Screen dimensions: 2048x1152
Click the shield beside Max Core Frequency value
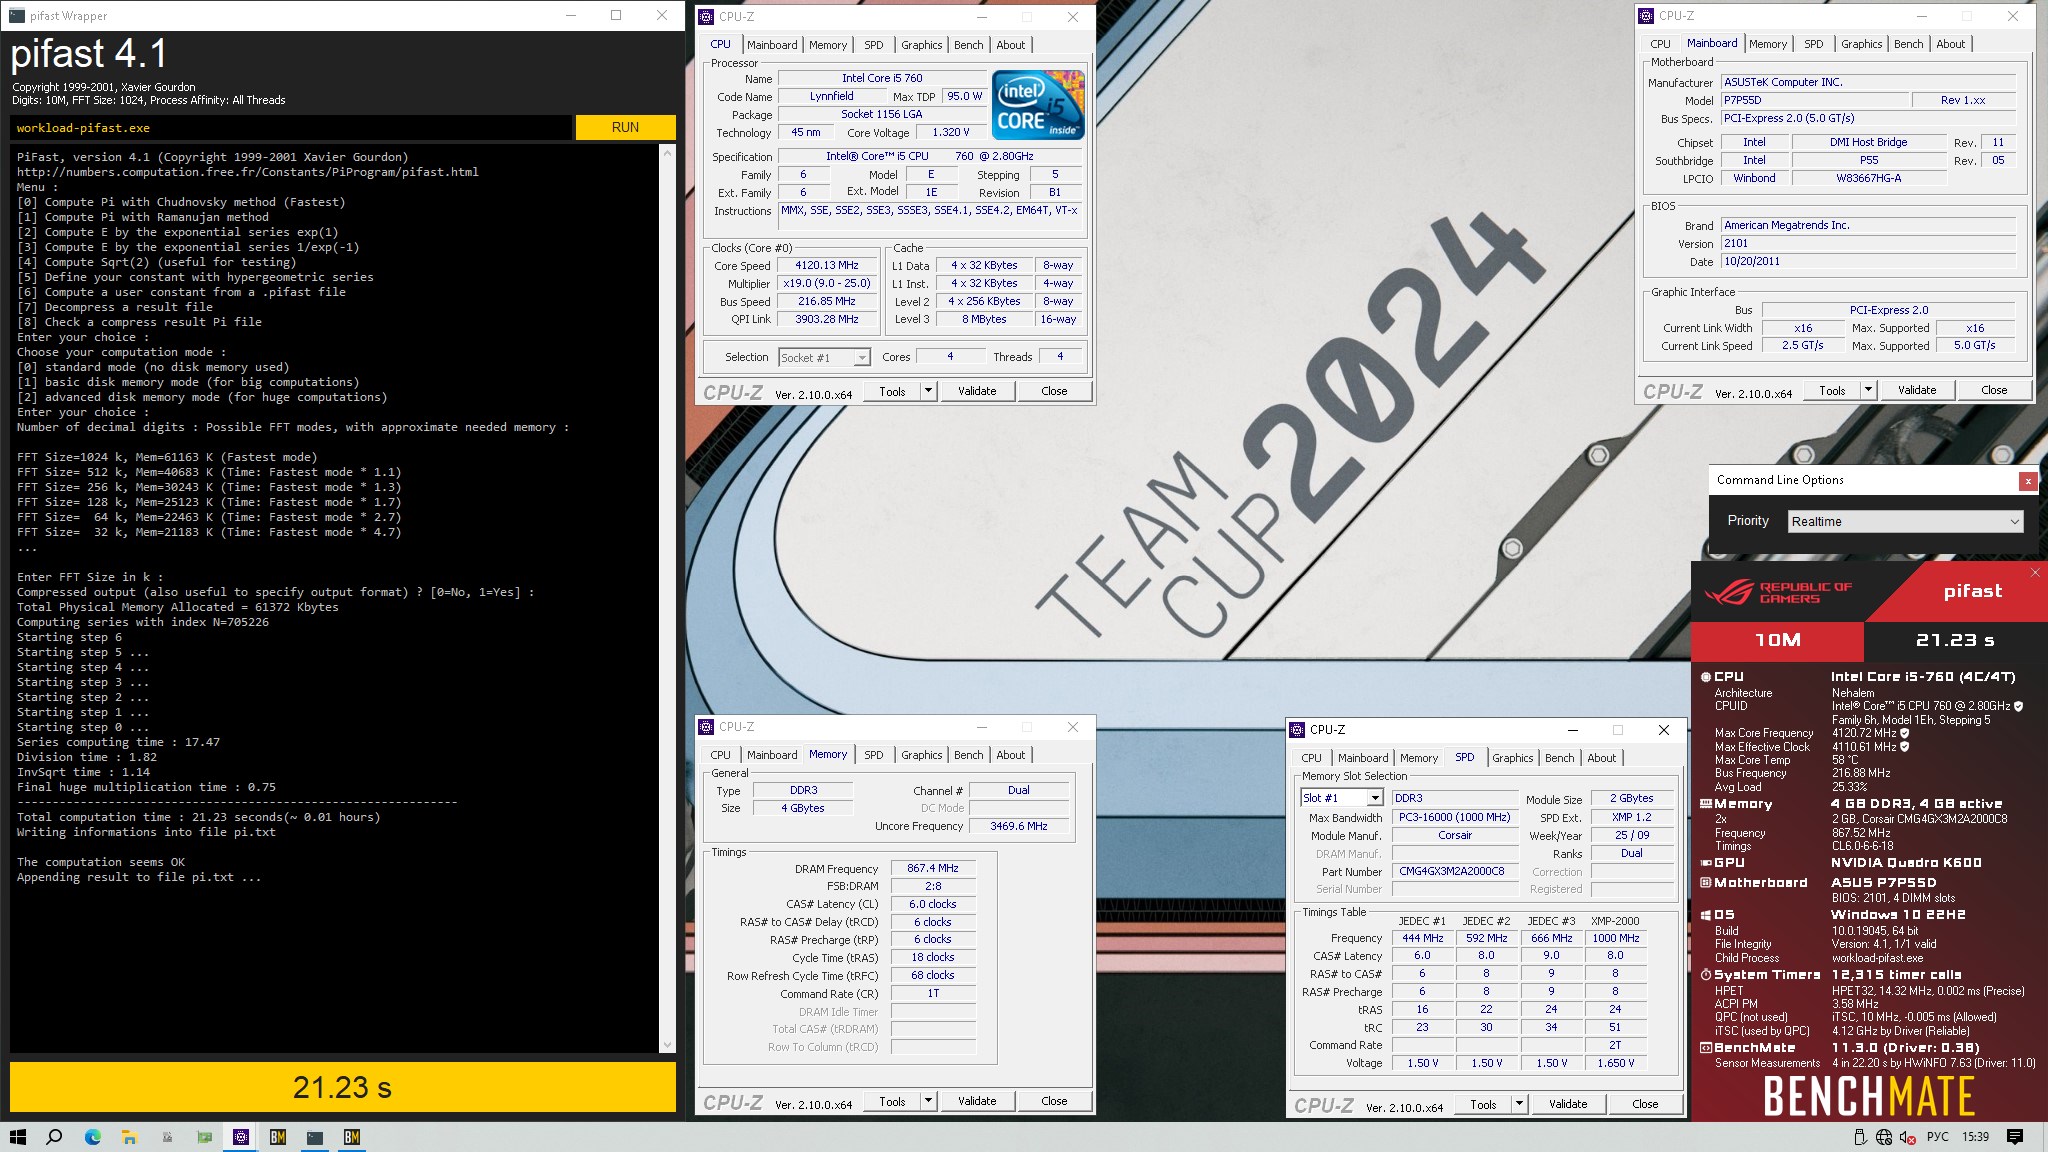(x=1905, y=733)
